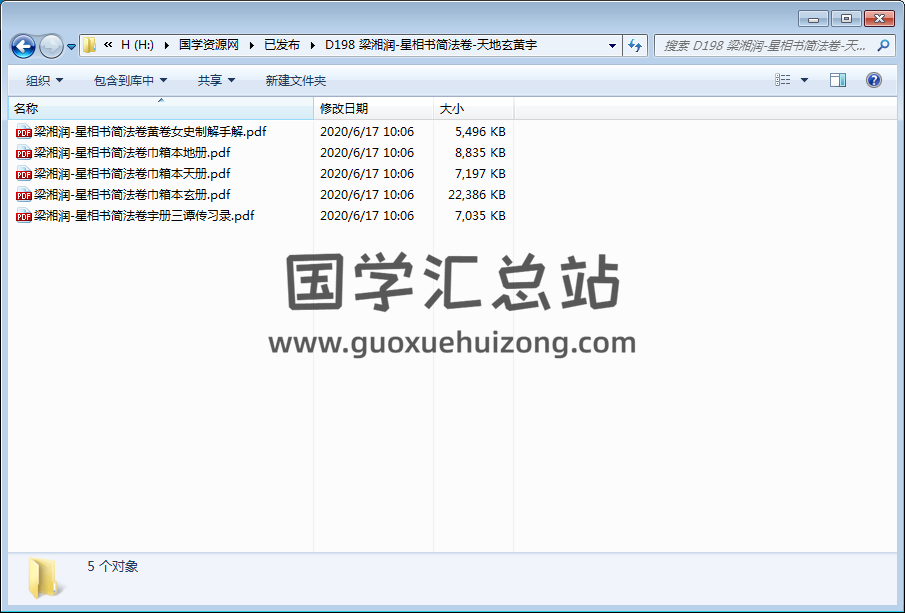Click the 5 个对象 status text
The image size is (905, 613).
113,566
